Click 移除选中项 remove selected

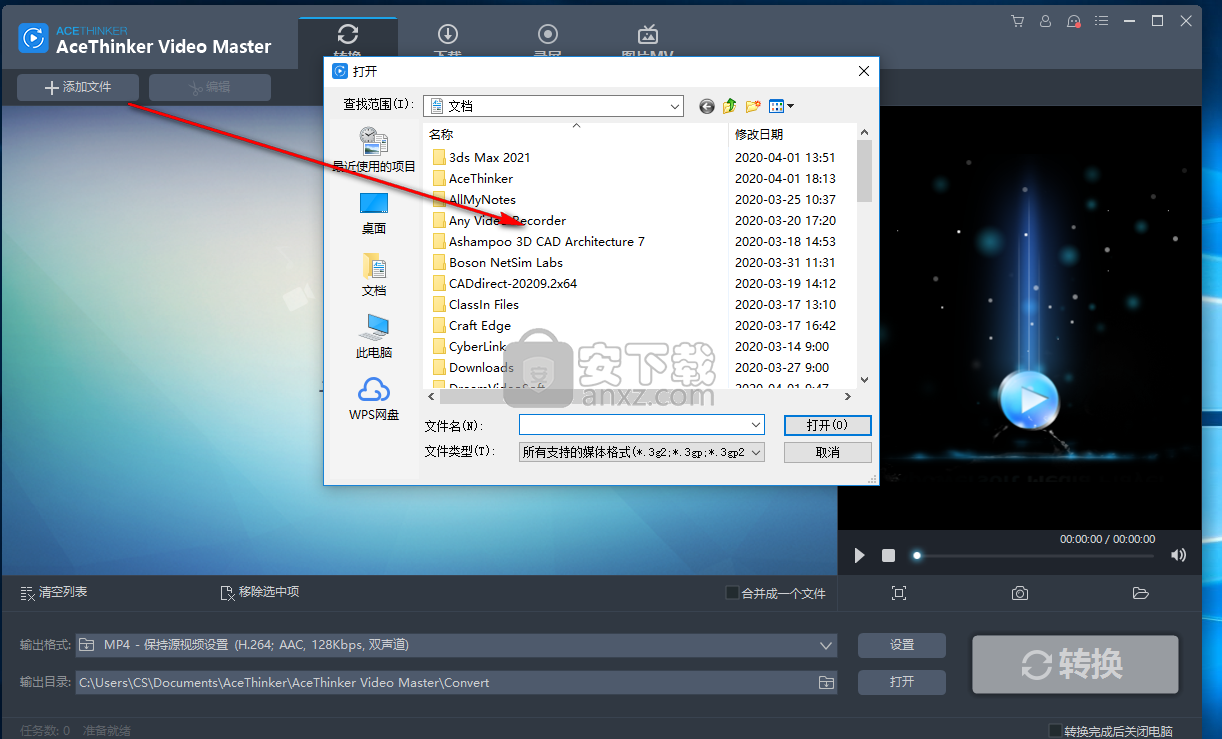259,592
